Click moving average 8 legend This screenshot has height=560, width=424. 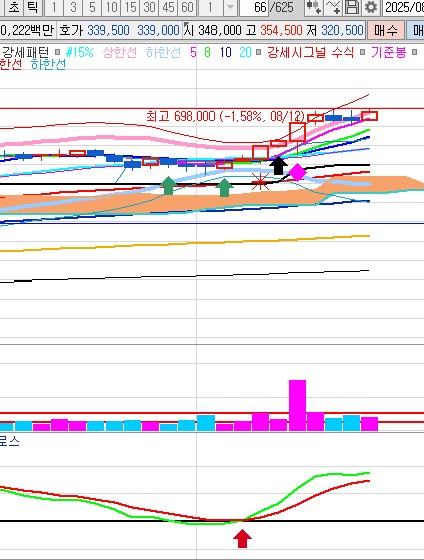tap(207, 52)
